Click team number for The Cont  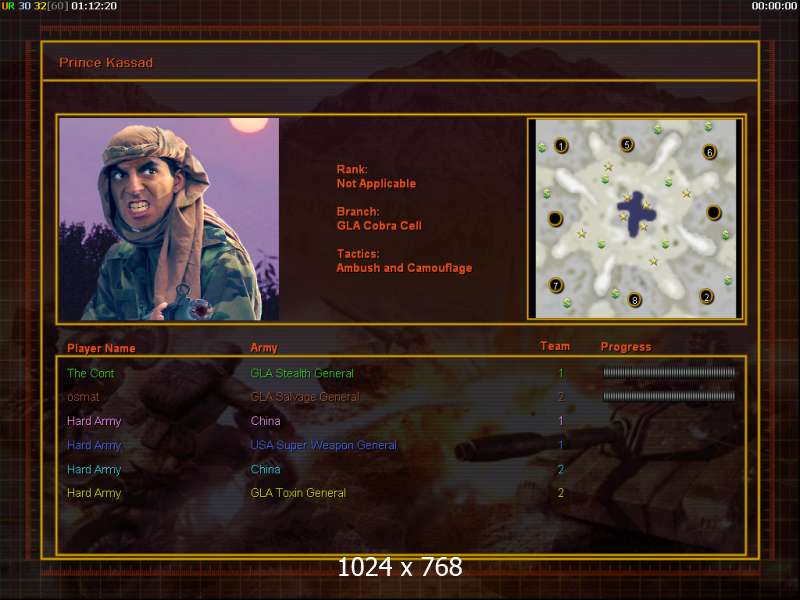pos(561,373)
